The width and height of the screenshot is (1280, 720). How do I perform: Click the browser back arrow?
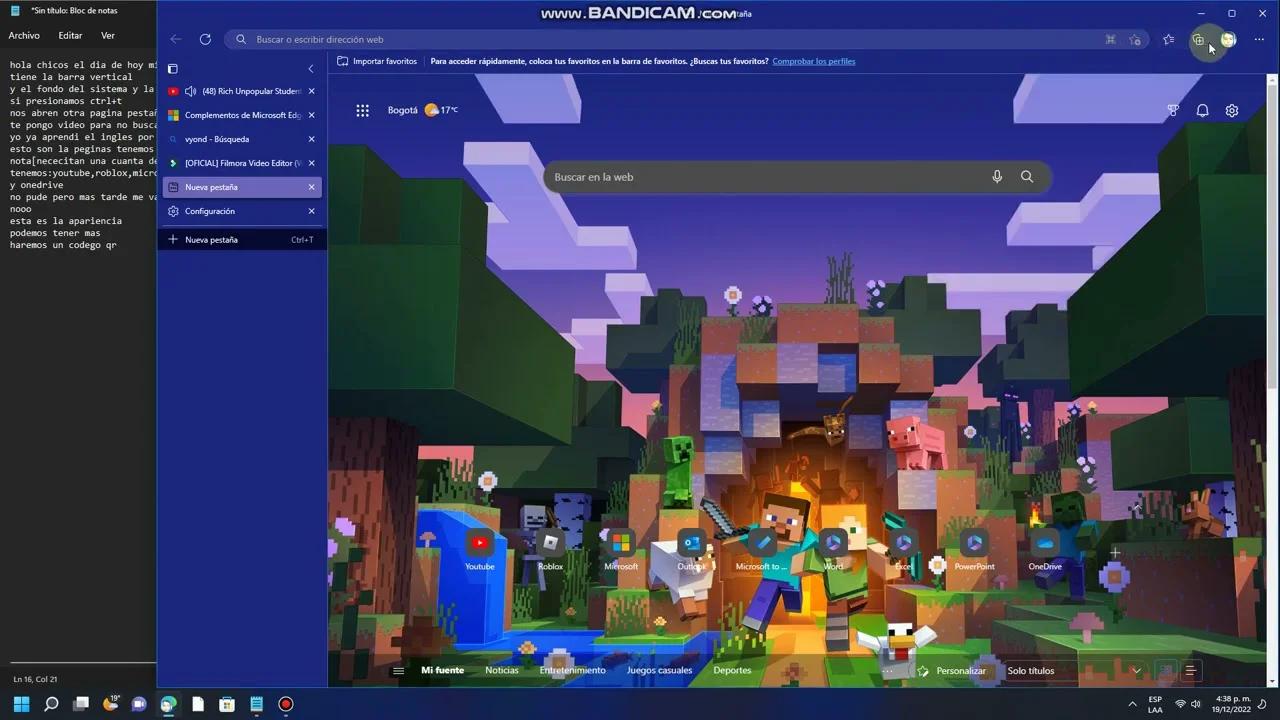coord(176,39)
